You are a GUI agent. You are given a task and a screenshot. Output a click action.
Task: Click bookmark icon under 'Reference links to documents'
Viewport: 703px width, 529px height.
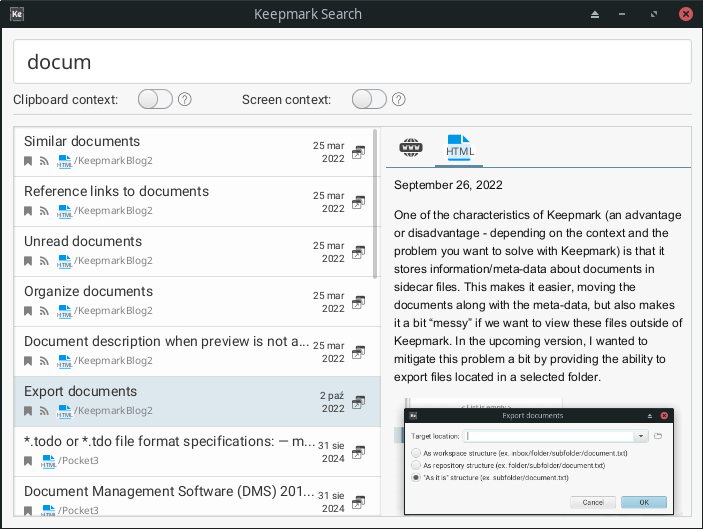click(28, 211)
